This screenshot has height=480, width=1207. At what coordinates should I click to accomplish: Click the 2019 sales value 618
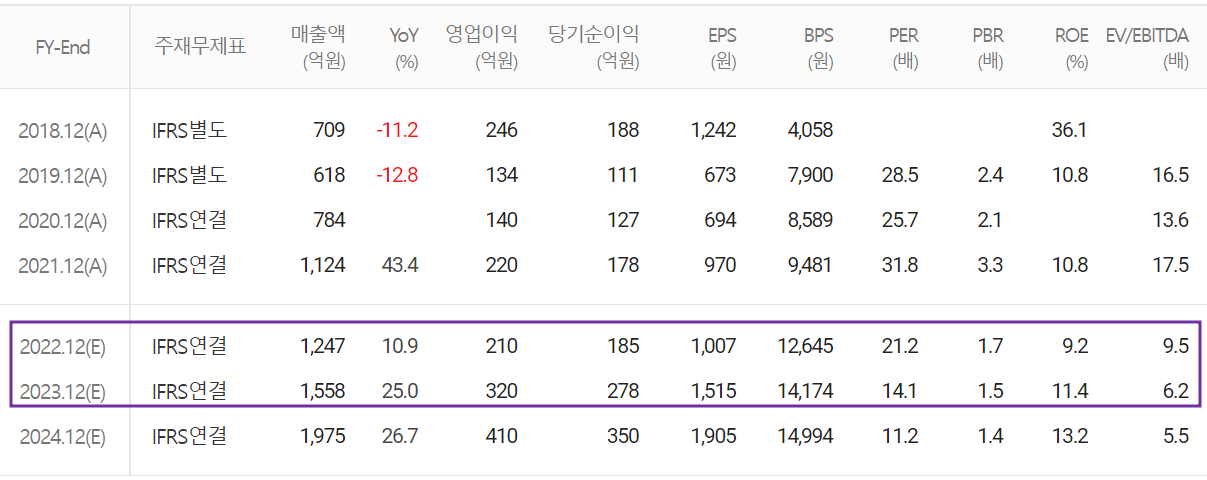[328, 175]
